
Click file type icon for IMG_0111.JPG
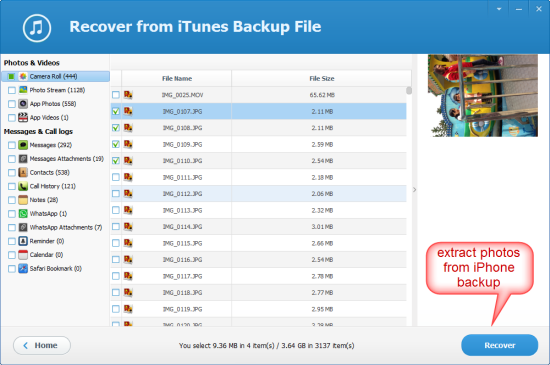point(128,177)
